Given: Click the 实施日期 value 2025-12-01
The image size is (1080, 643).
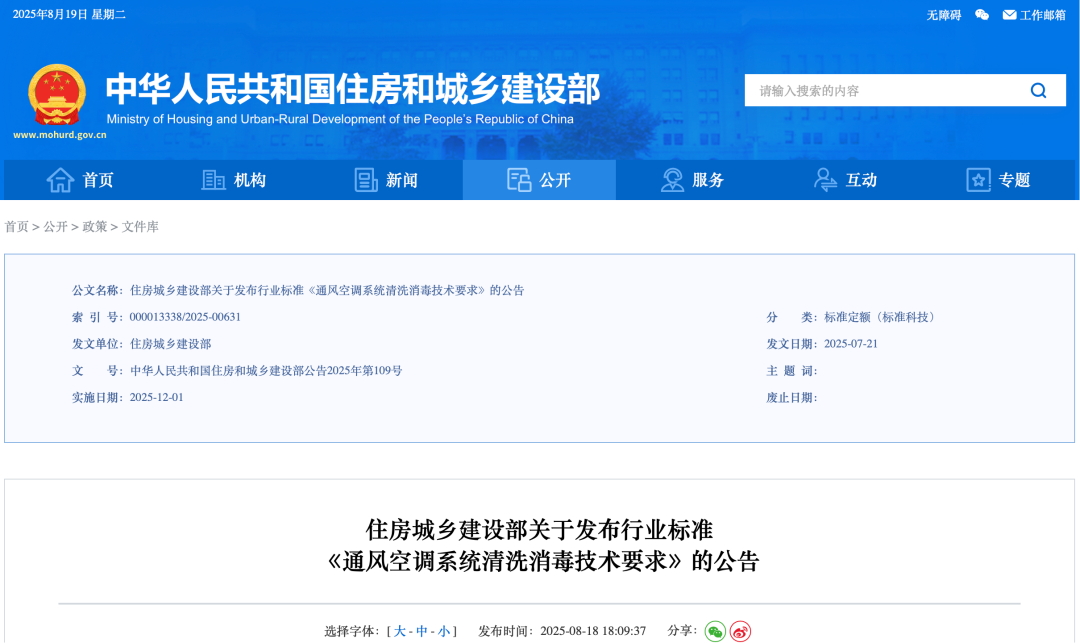Looking at the screenshot, I should (156, 397).
